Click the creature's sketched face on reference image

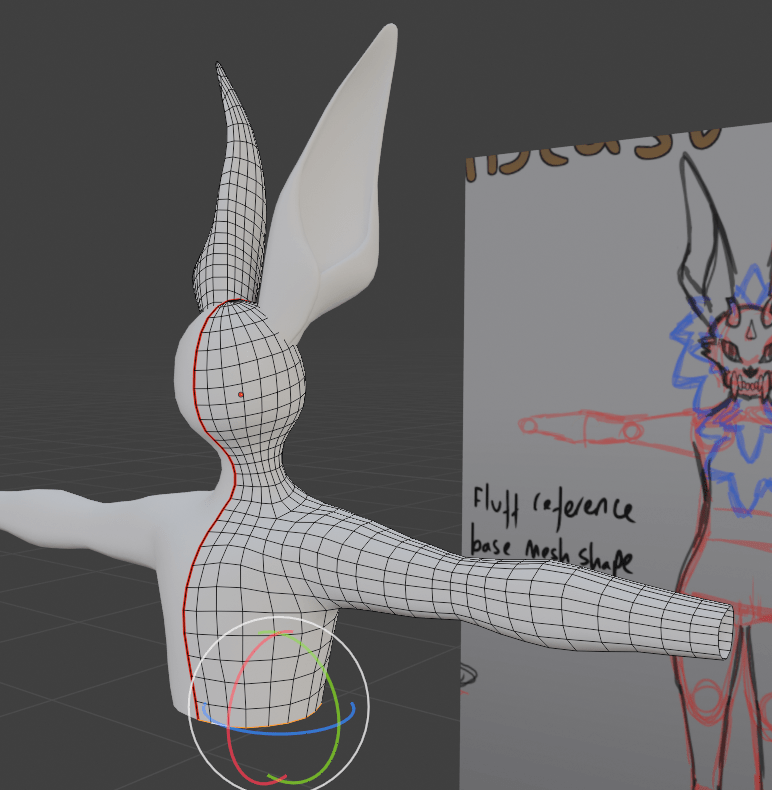pos(742,350)
